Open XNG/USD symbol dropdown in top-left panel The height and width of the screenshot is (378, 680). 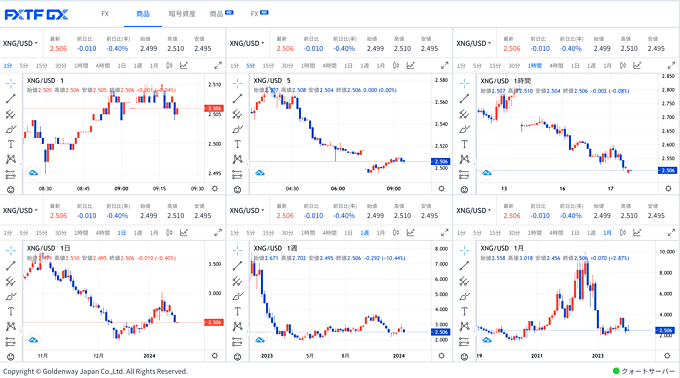[20, 43]
